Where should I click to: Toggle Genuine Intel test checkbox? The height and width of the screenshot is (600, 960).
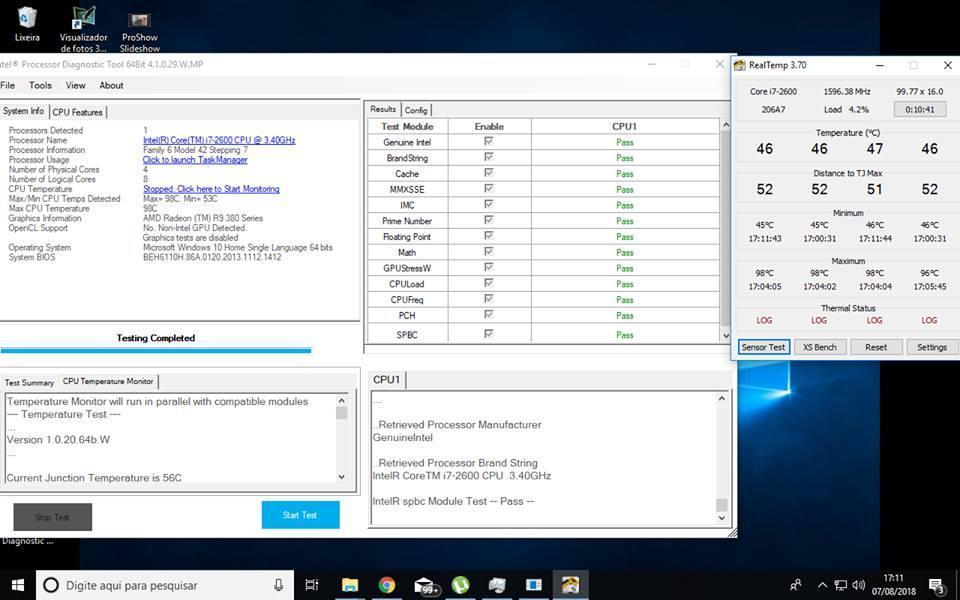coord(489,141)
